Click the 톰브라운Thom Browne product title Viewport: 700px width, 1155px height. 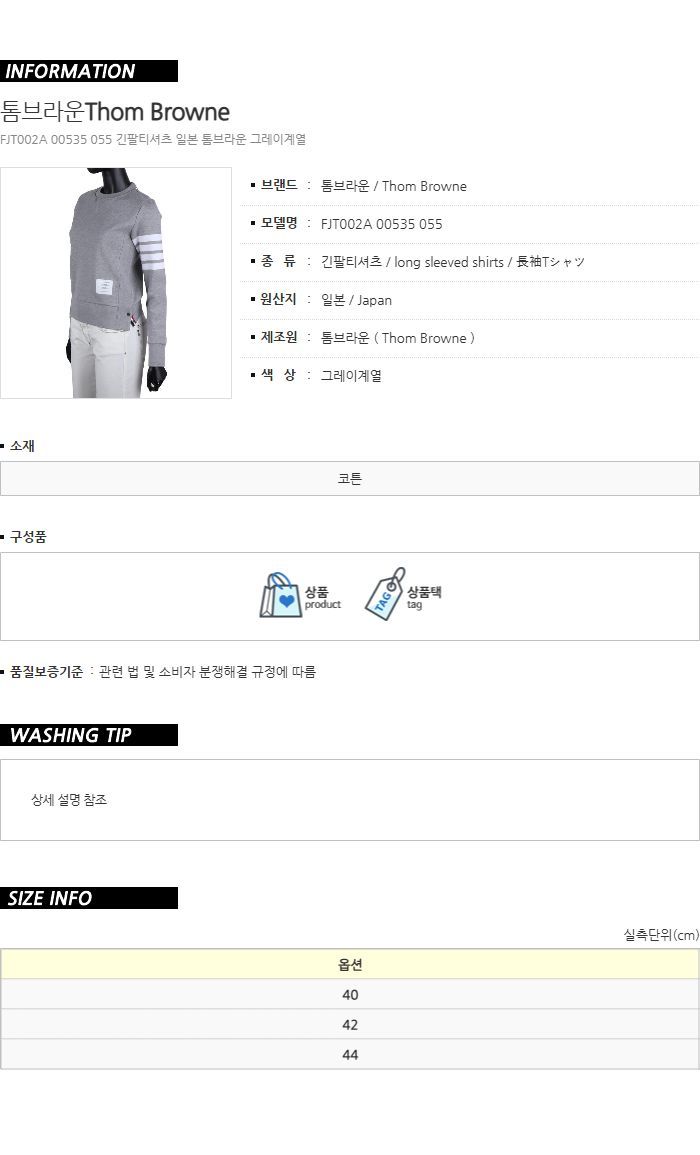[115, 112]
